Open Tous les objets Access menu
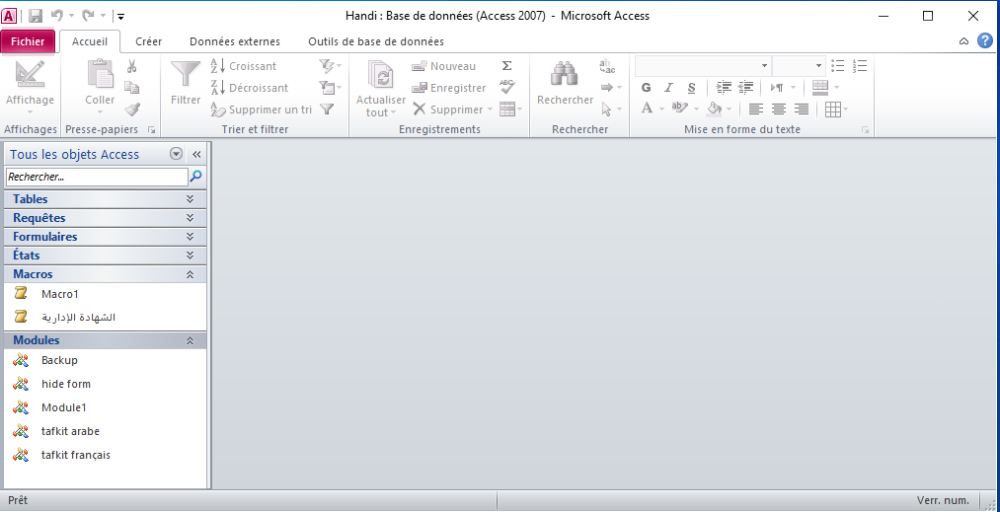Image resolution: width=1000 pixels, height=512 pixels. (176, 154)
